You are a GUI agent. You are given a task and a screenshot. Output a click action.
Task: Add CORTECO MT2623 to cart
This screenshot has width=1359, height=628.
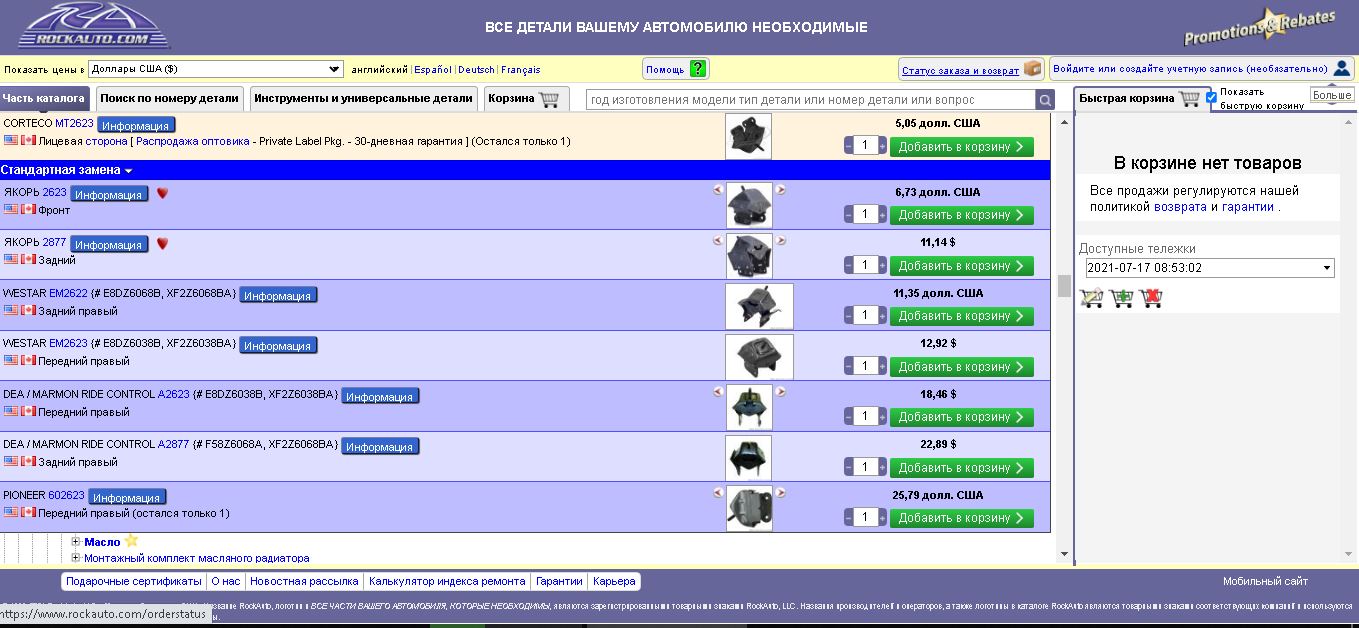[962, 147]
